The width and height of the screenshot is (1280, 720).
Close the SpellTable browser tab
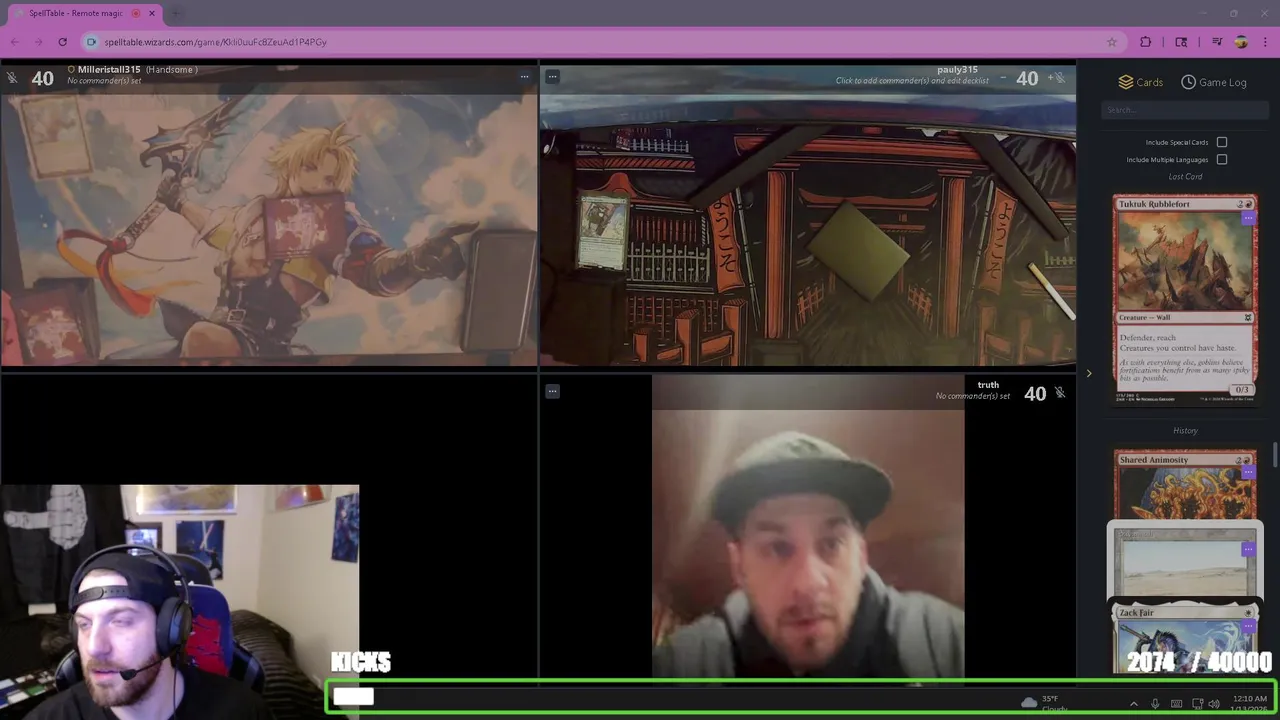click(x=152, y=14)
